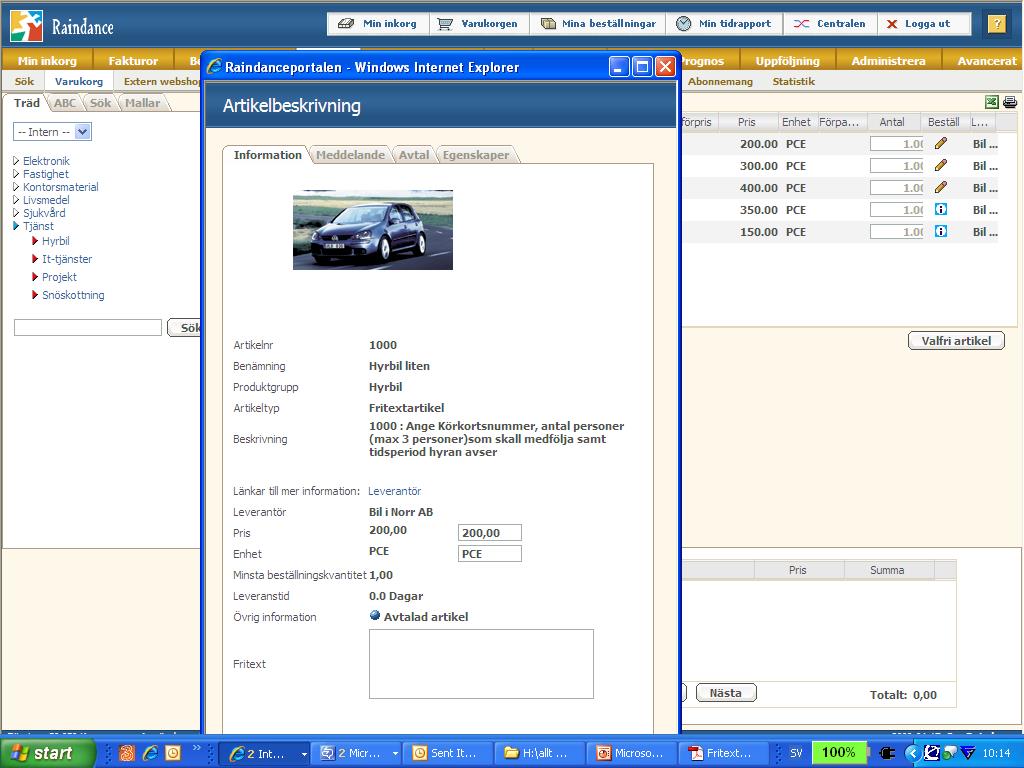Image resolution: width=1024 pixels, height=768 pixels.
Task: Follow the Leverantör link
Action: (x=394, y=491)
